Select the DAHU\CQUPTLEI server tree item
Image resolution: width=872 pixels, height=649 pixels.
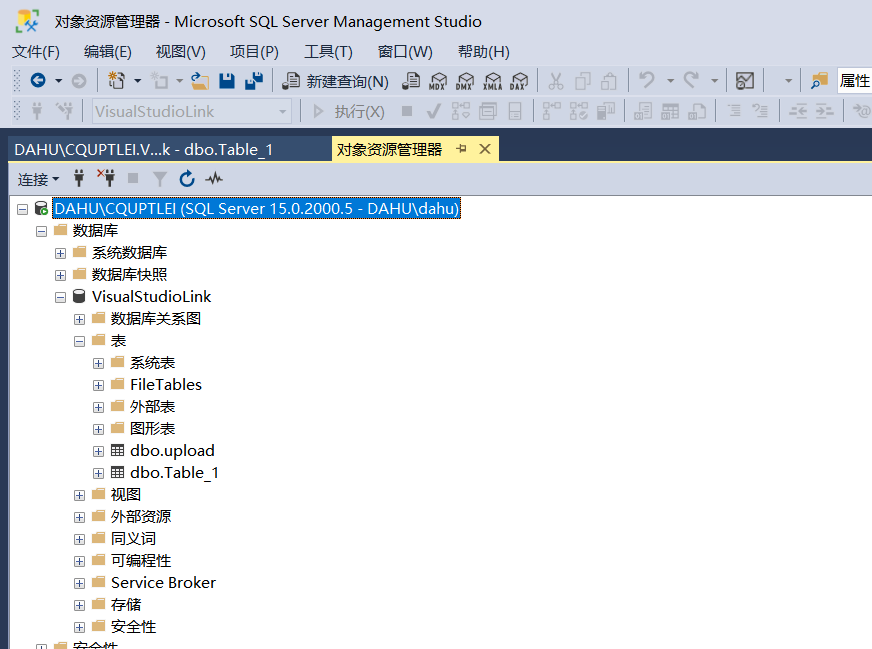coord(256,209)
